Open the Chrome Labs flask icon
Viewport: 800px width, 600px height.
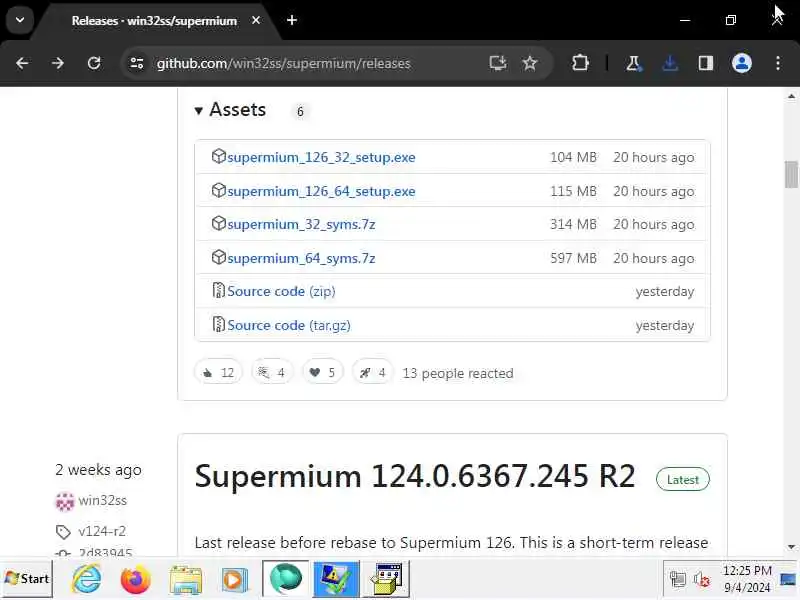[634, 63]
